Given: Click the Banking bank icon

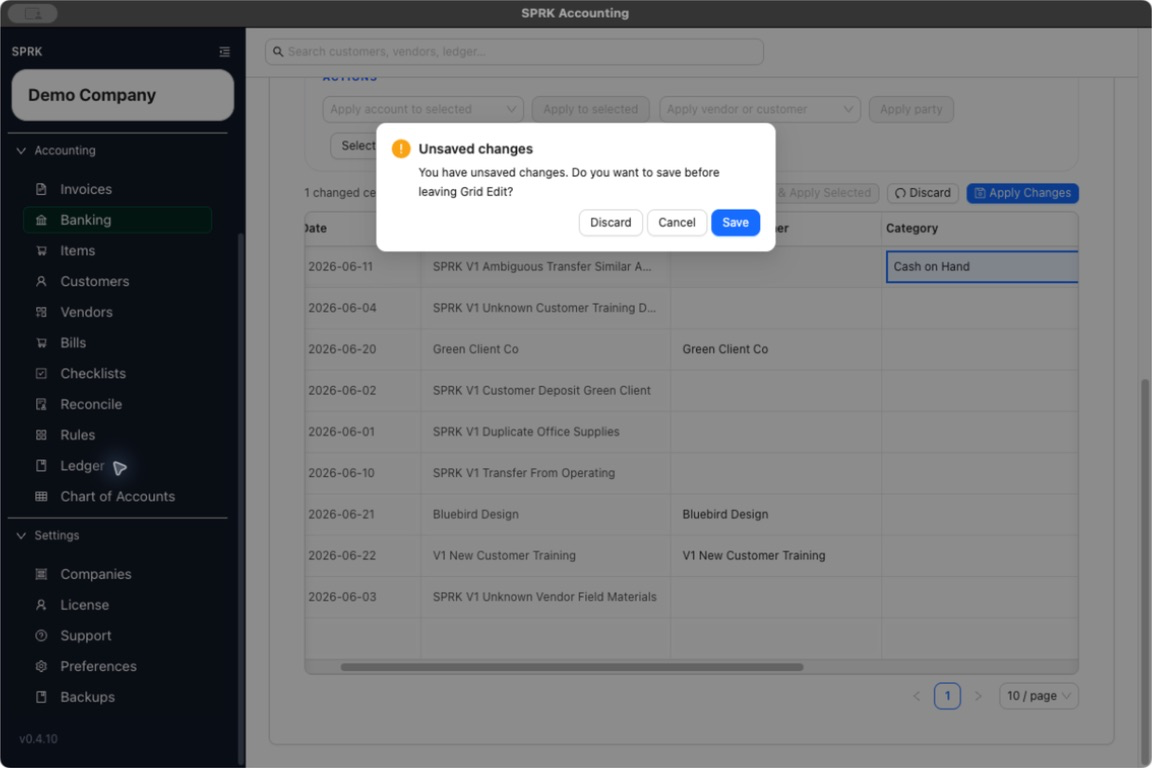Looking at the screenshot, I should pyautogui.click(x=41, y=220).
